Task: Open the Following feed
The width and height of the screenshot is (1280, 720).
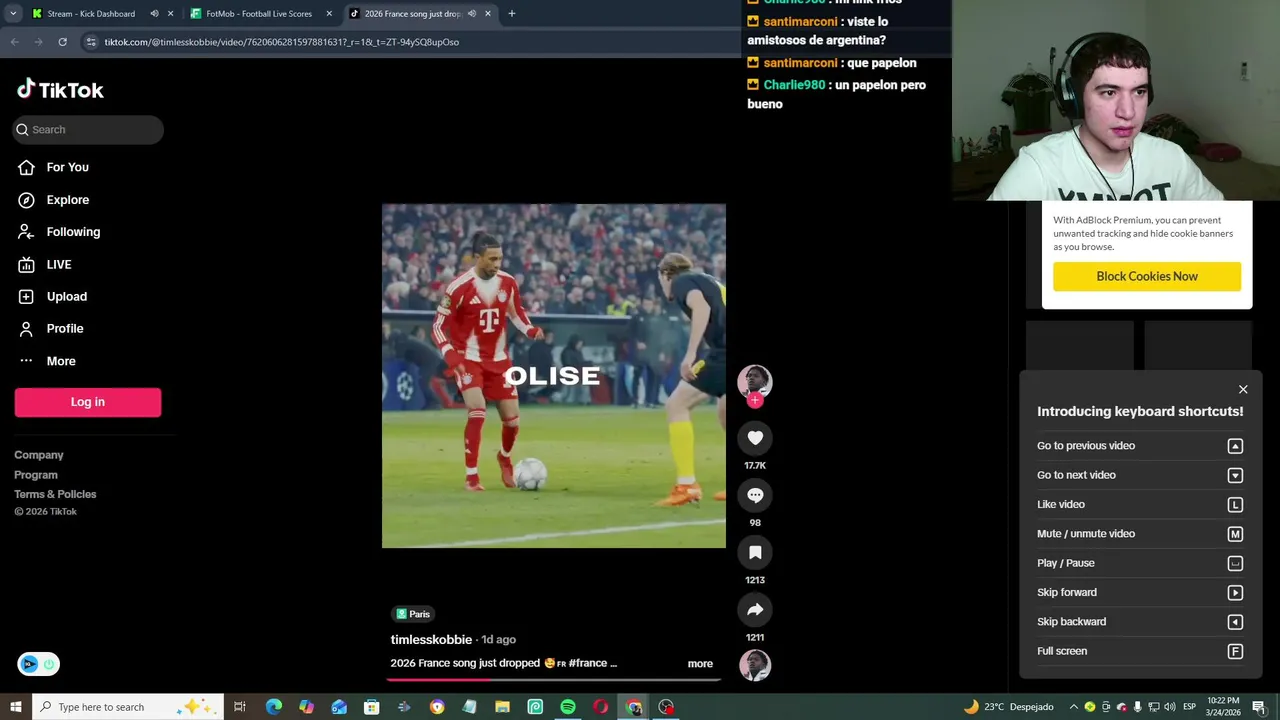Action: tap(73, 232)
